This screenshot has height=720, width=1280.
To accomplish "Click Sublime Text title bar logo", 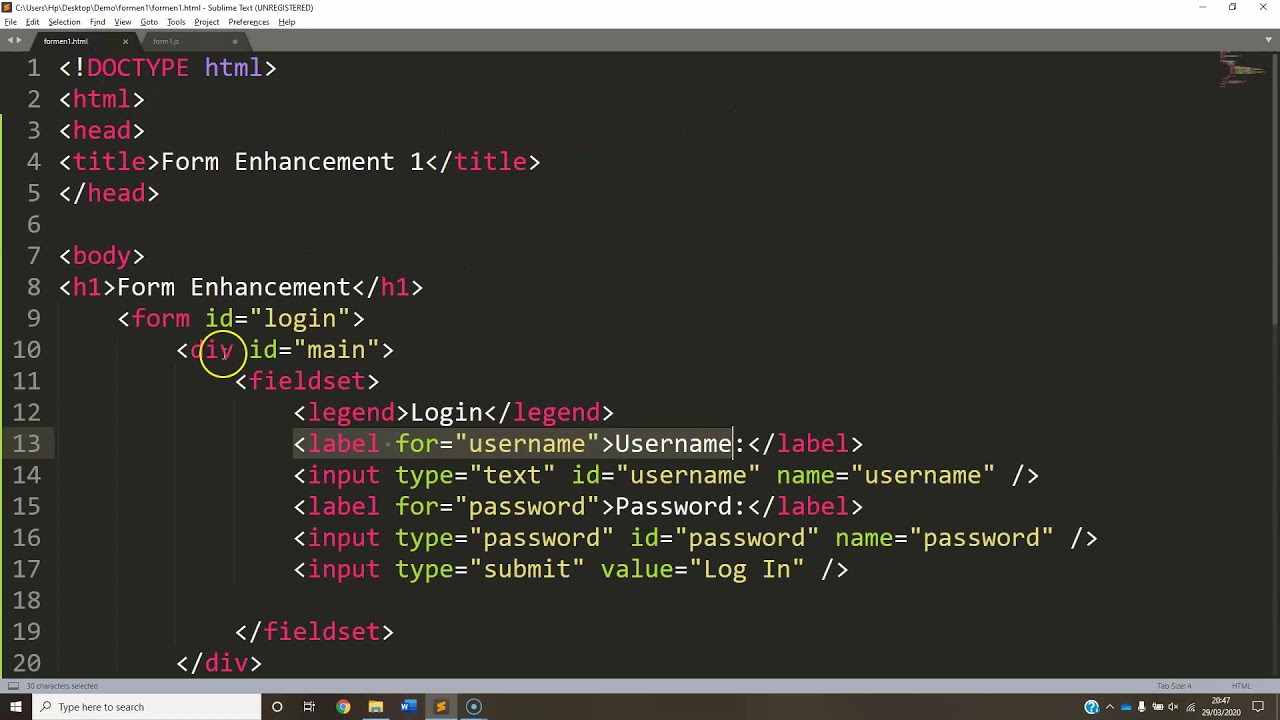I will (7, 7).
